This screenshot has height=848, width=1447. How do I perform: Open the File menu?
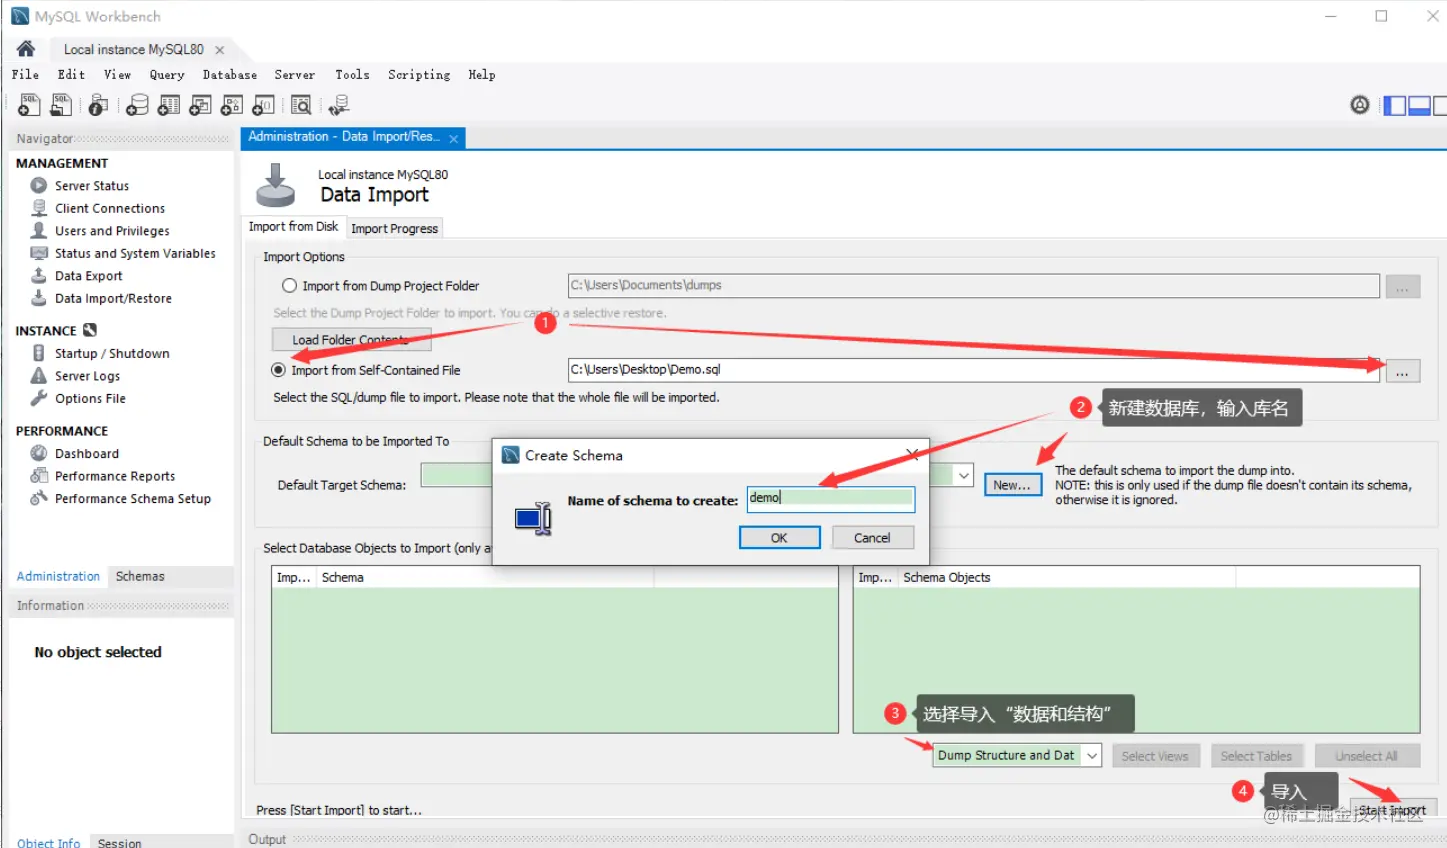(x=25, y=74)
